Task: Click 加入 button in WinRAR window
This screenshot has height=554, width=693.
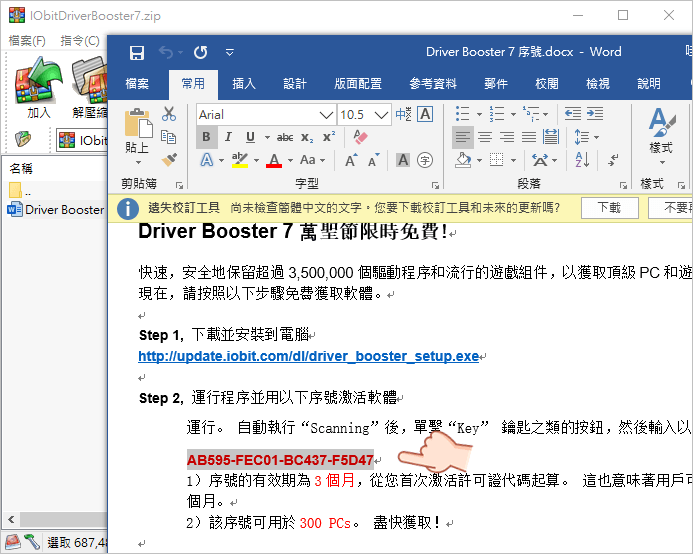Action: (x=38, y=88)
